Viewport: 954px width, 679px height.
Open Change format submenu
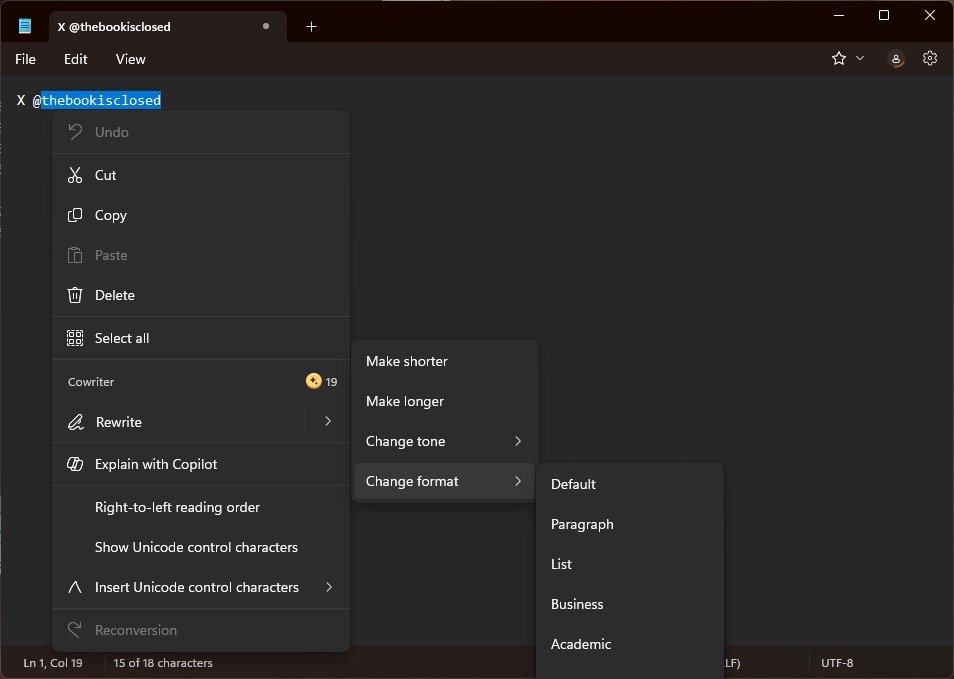(x=445, y=481)
